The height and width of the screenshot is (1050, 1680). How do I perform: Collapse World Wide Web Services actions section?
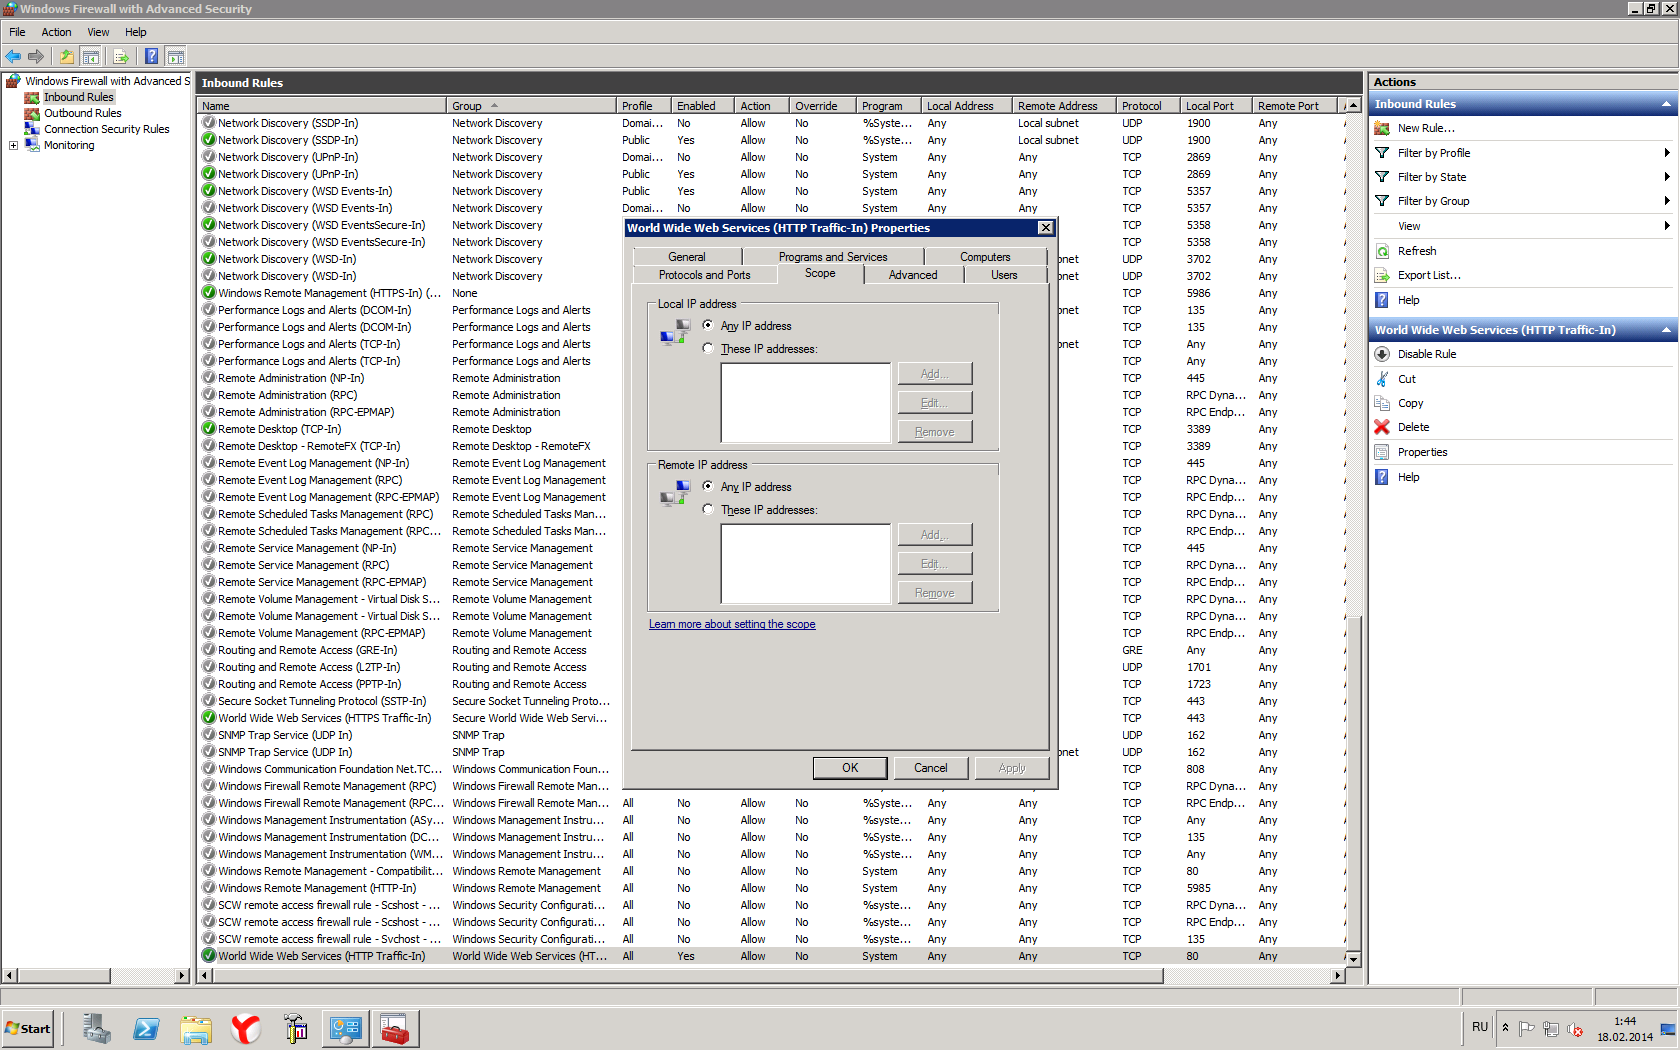click(x=1666, y=330)
